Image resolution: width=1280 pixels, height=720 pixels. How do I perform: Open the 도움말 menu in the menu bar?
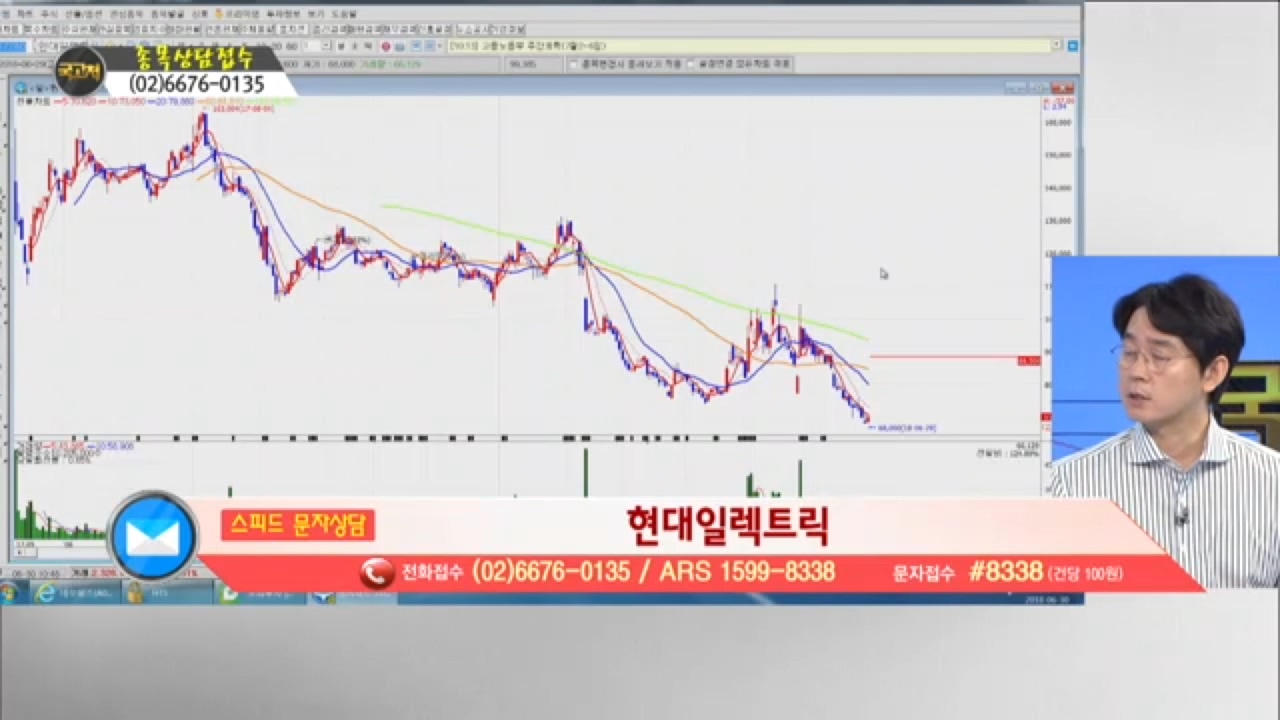click(x=343, y=14)
